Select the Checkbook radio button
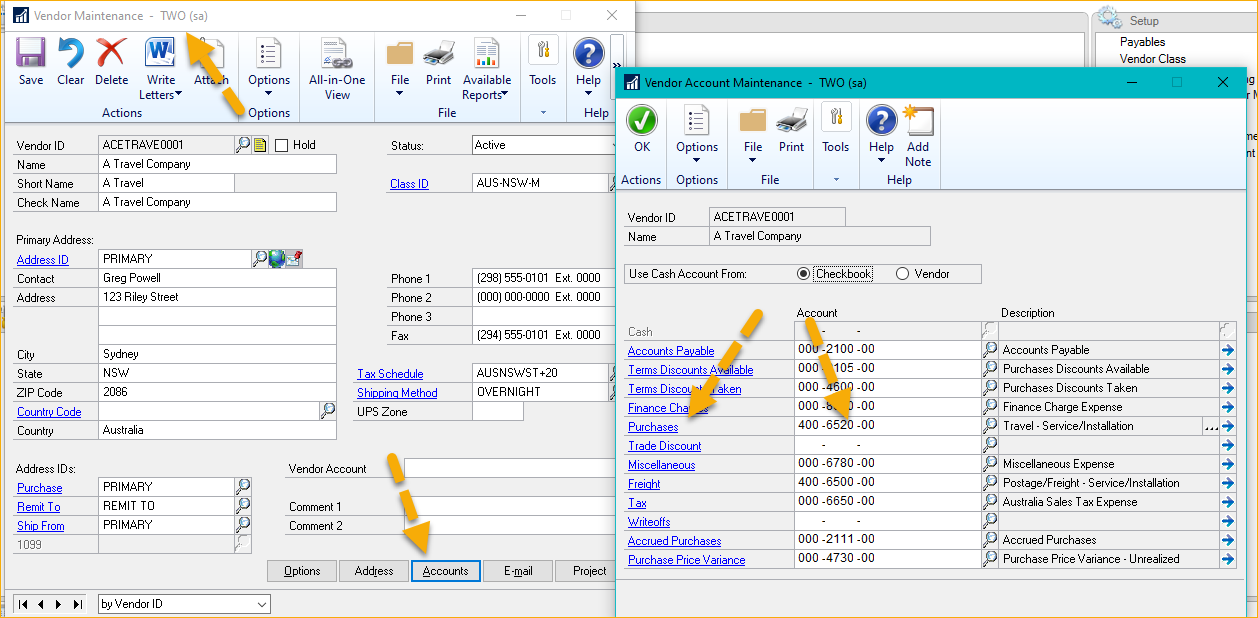The height and width of the screenshot is (618, 1258). [804, 274]
